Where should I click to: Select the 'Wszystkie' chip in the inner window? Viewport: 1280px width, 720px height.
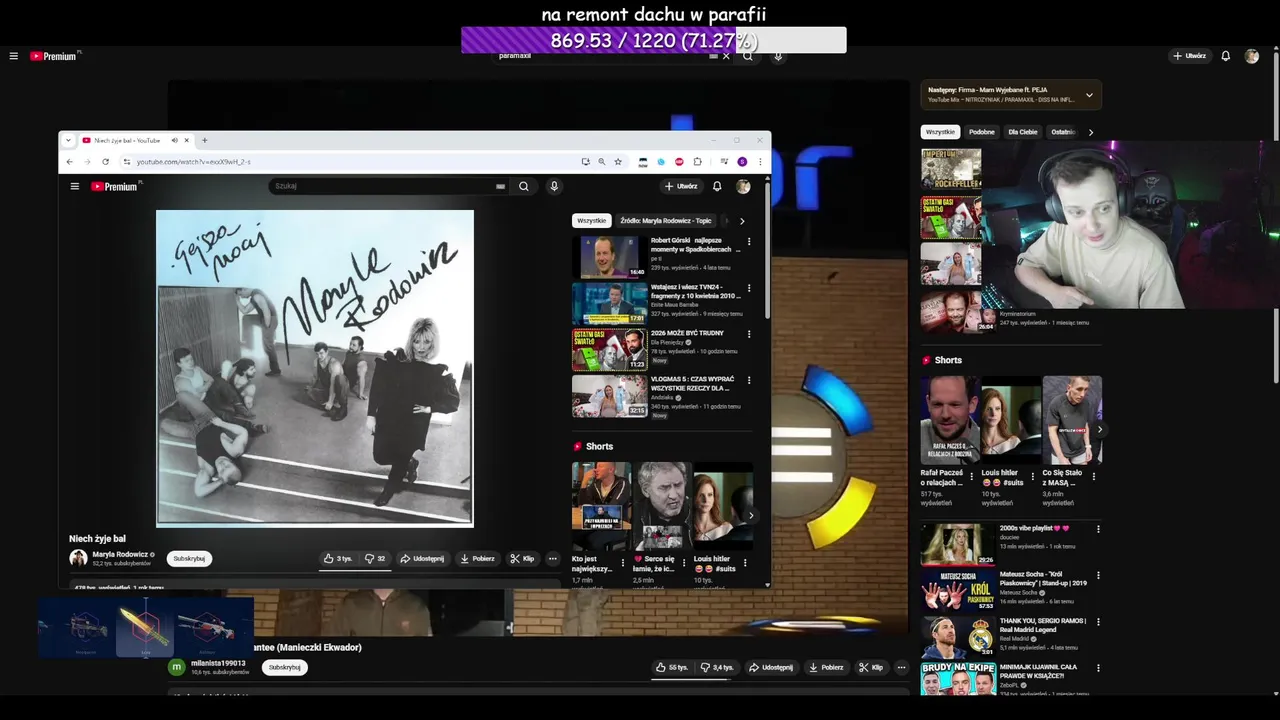[x=591, y=221]
